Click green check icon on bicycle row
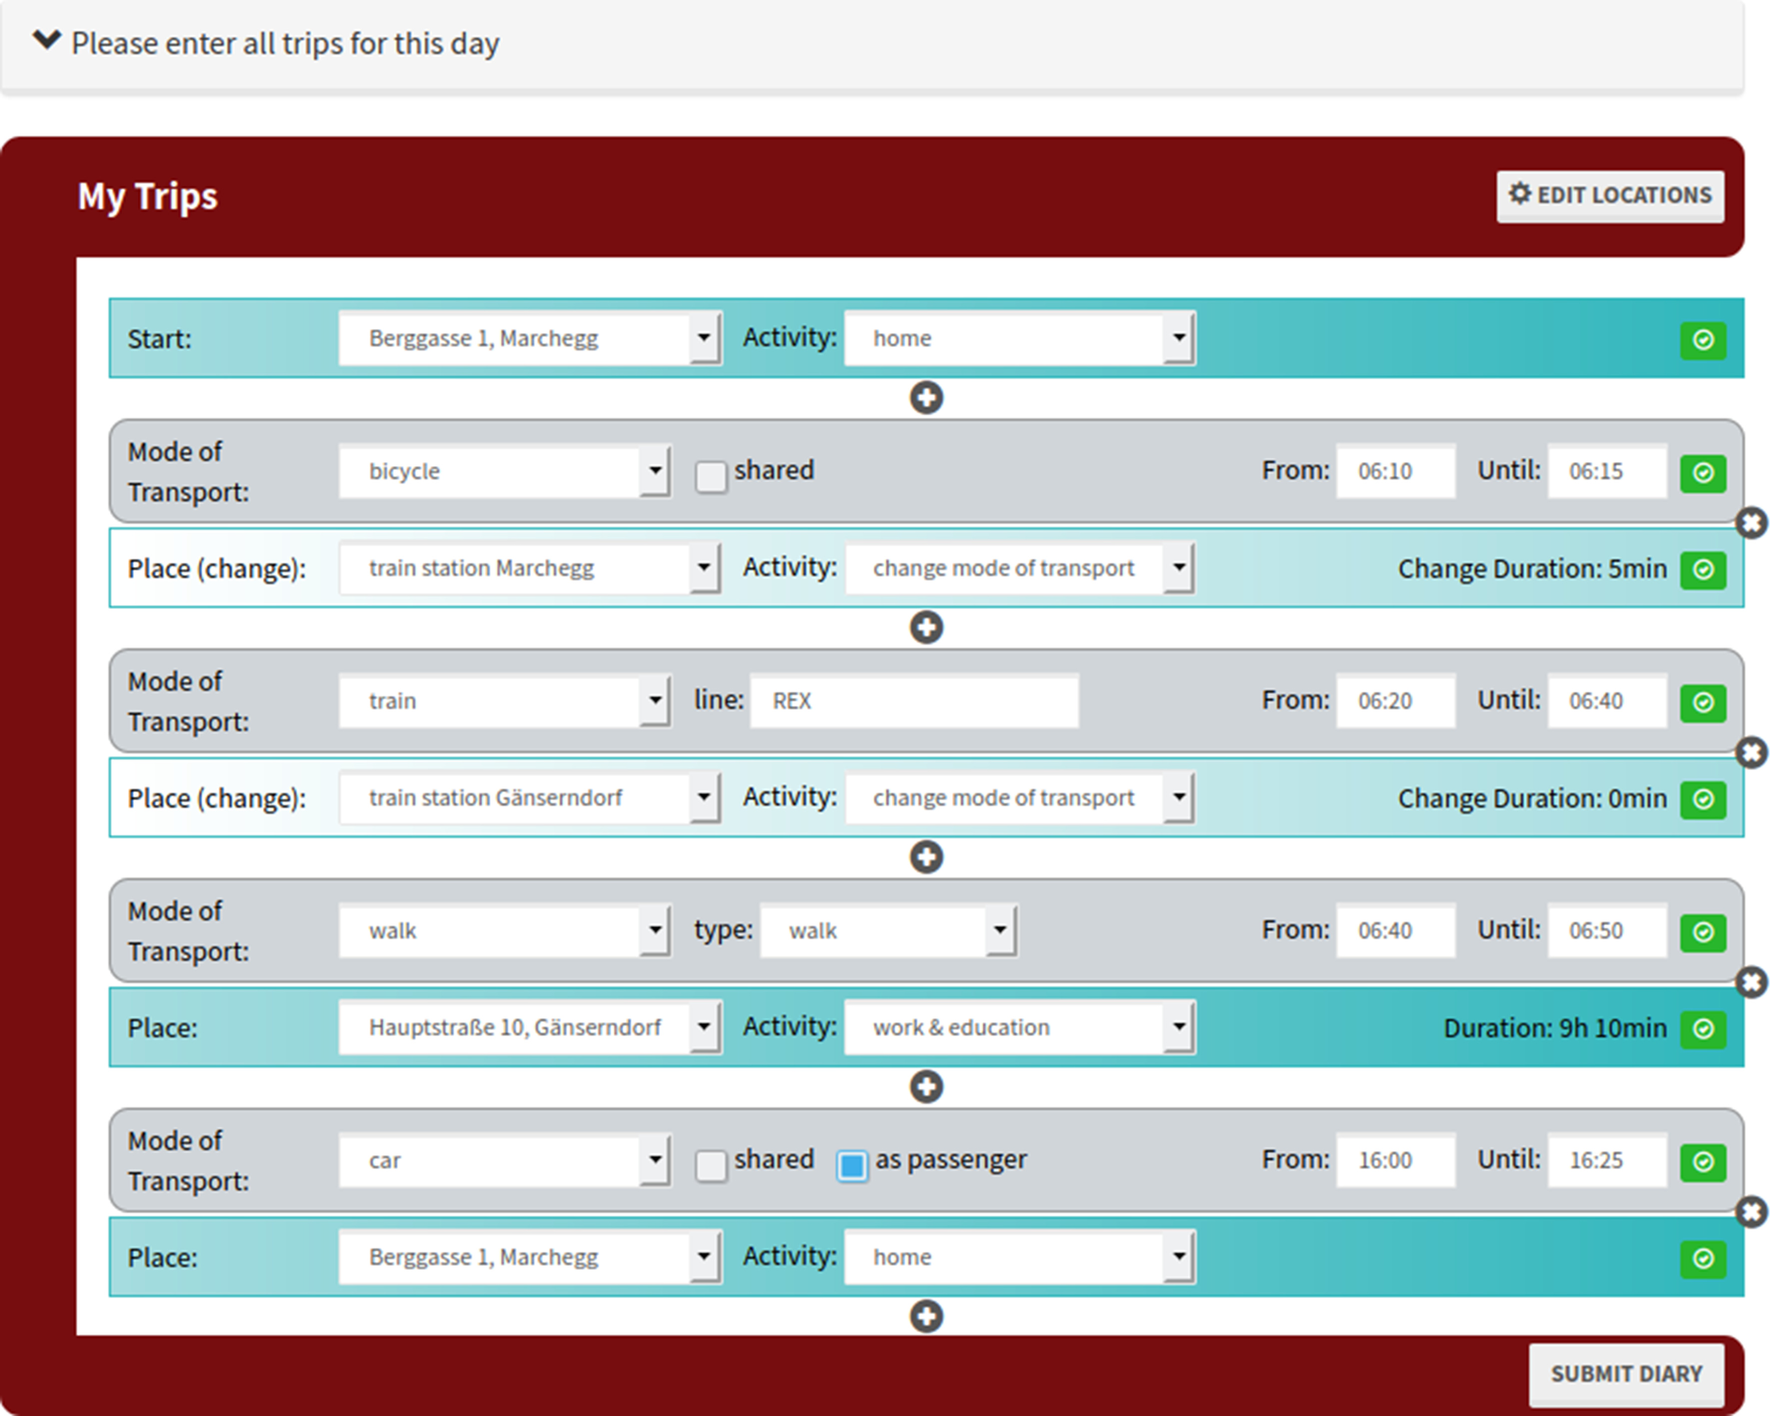Image resolution: width=1770 pixels, height=1416 pixels. pos(1703,472)
